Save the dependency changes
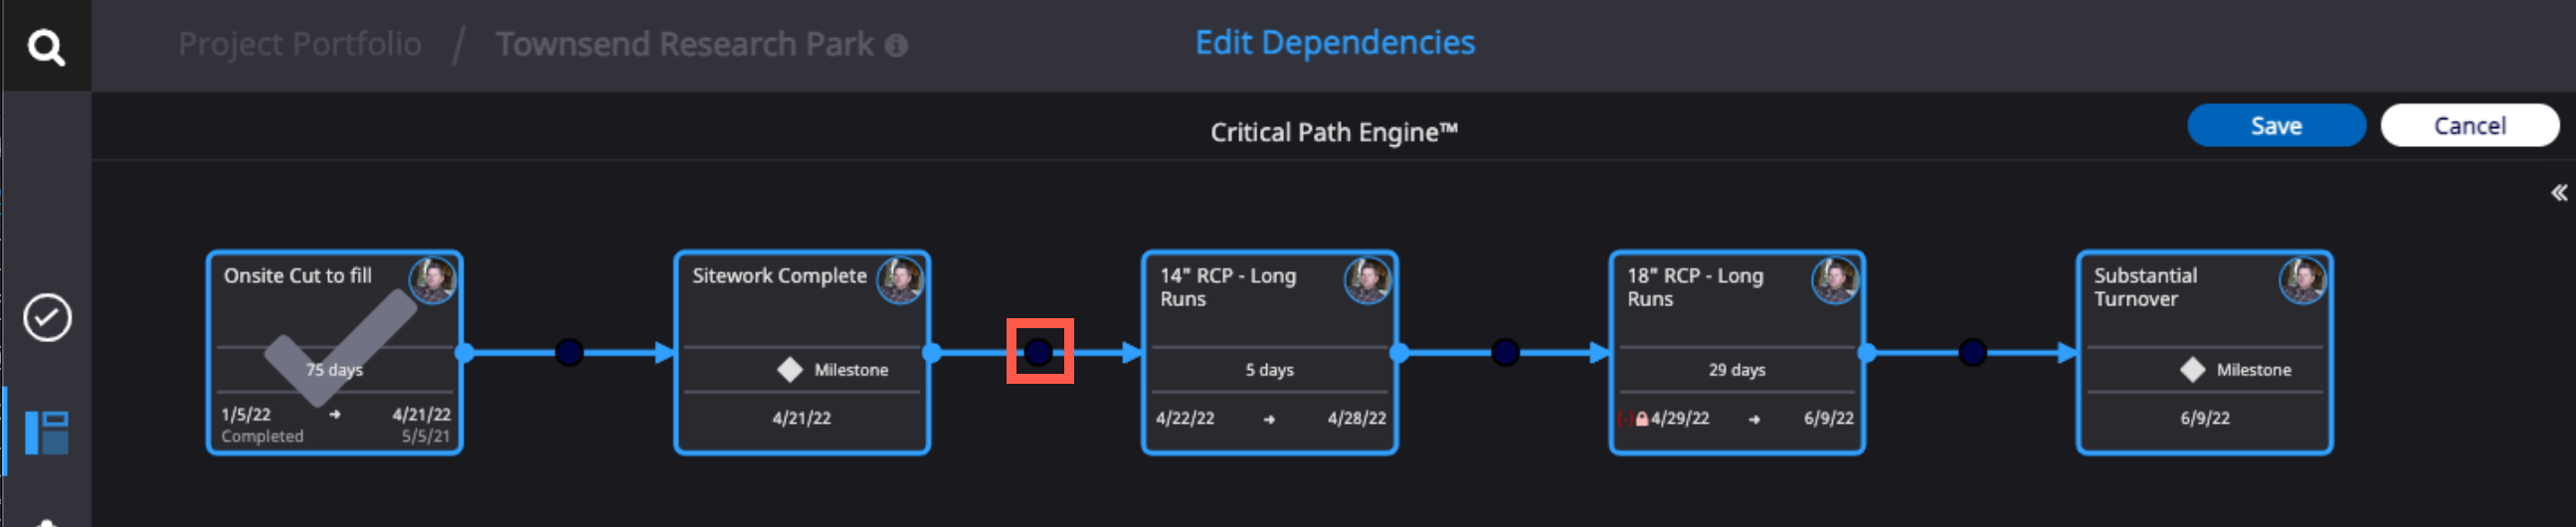Viewport: 2576px width, 527px height. (x=2276, y=126)
